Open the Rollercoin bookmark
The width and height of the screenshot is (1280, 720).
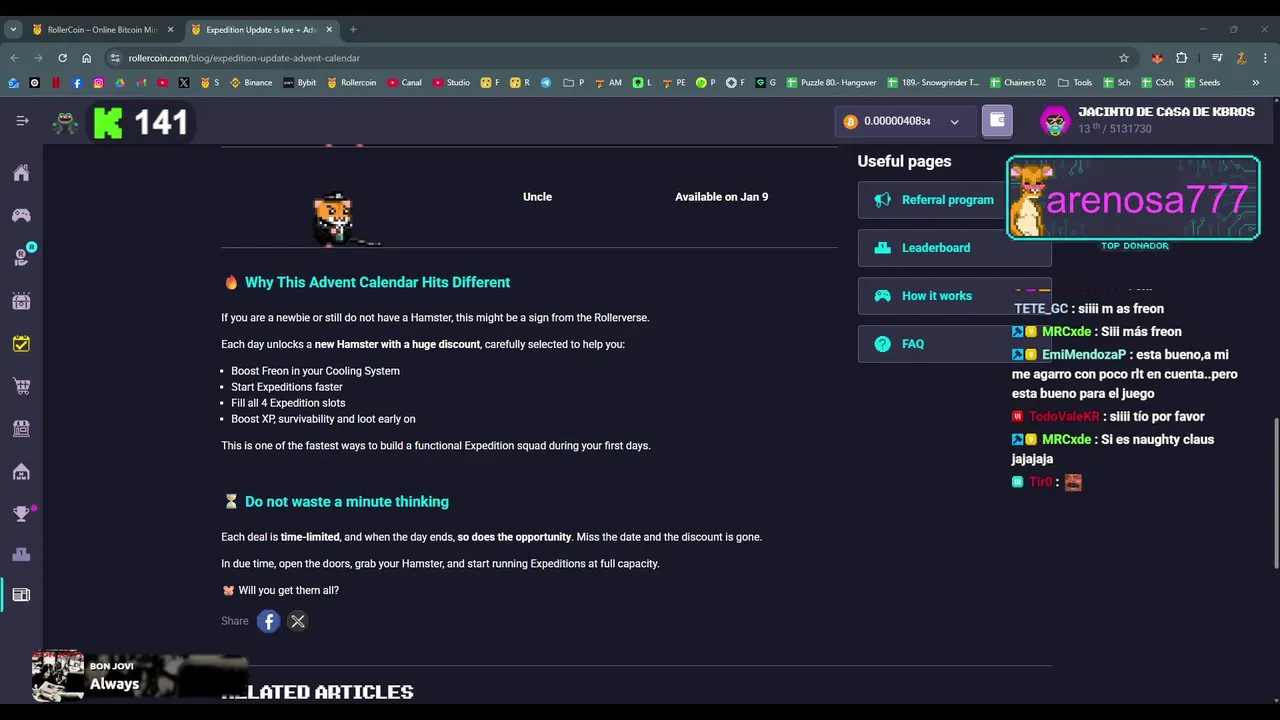[352, 82]
